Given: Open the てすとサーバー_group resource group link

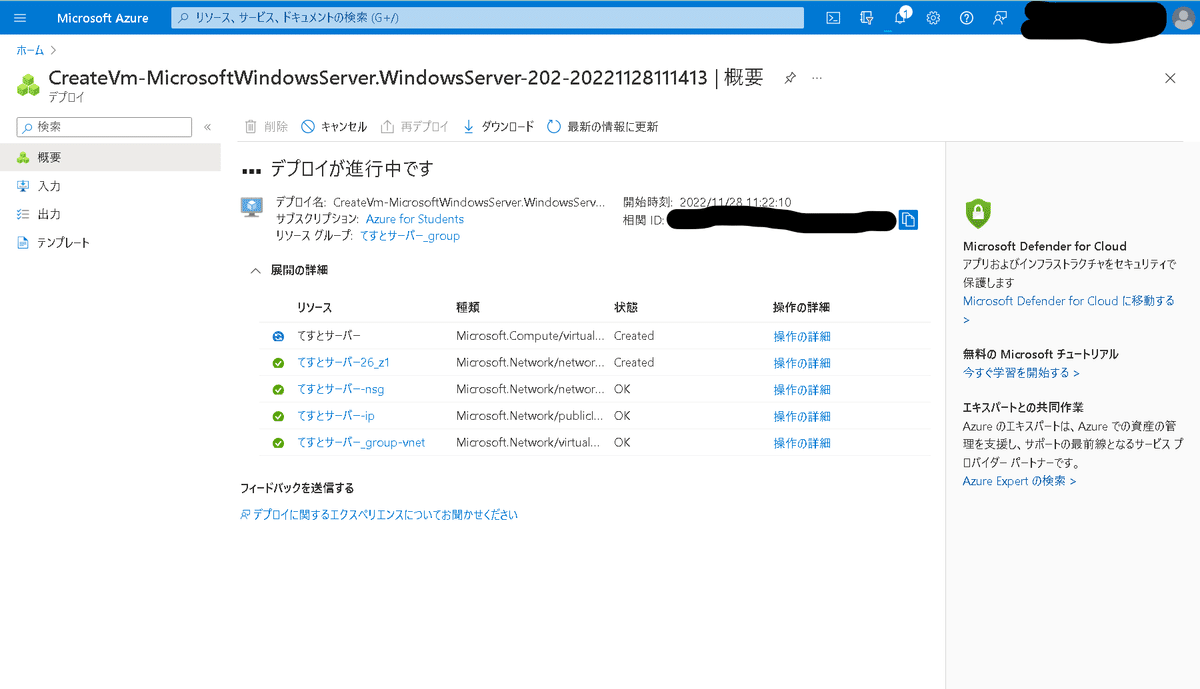Looking at the screenshot, I should 410,236.
